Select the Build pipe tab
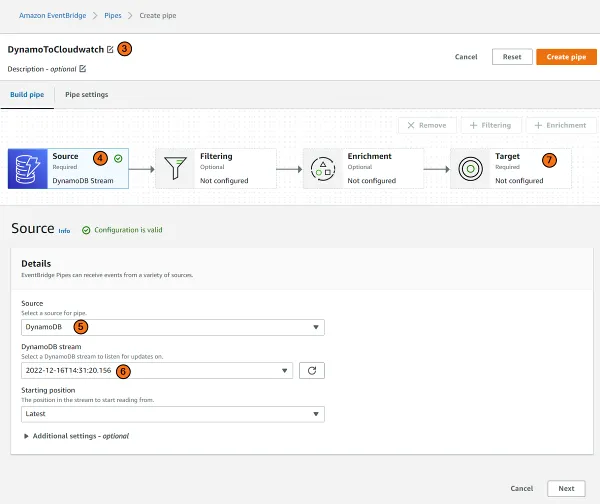 point(27,95)
